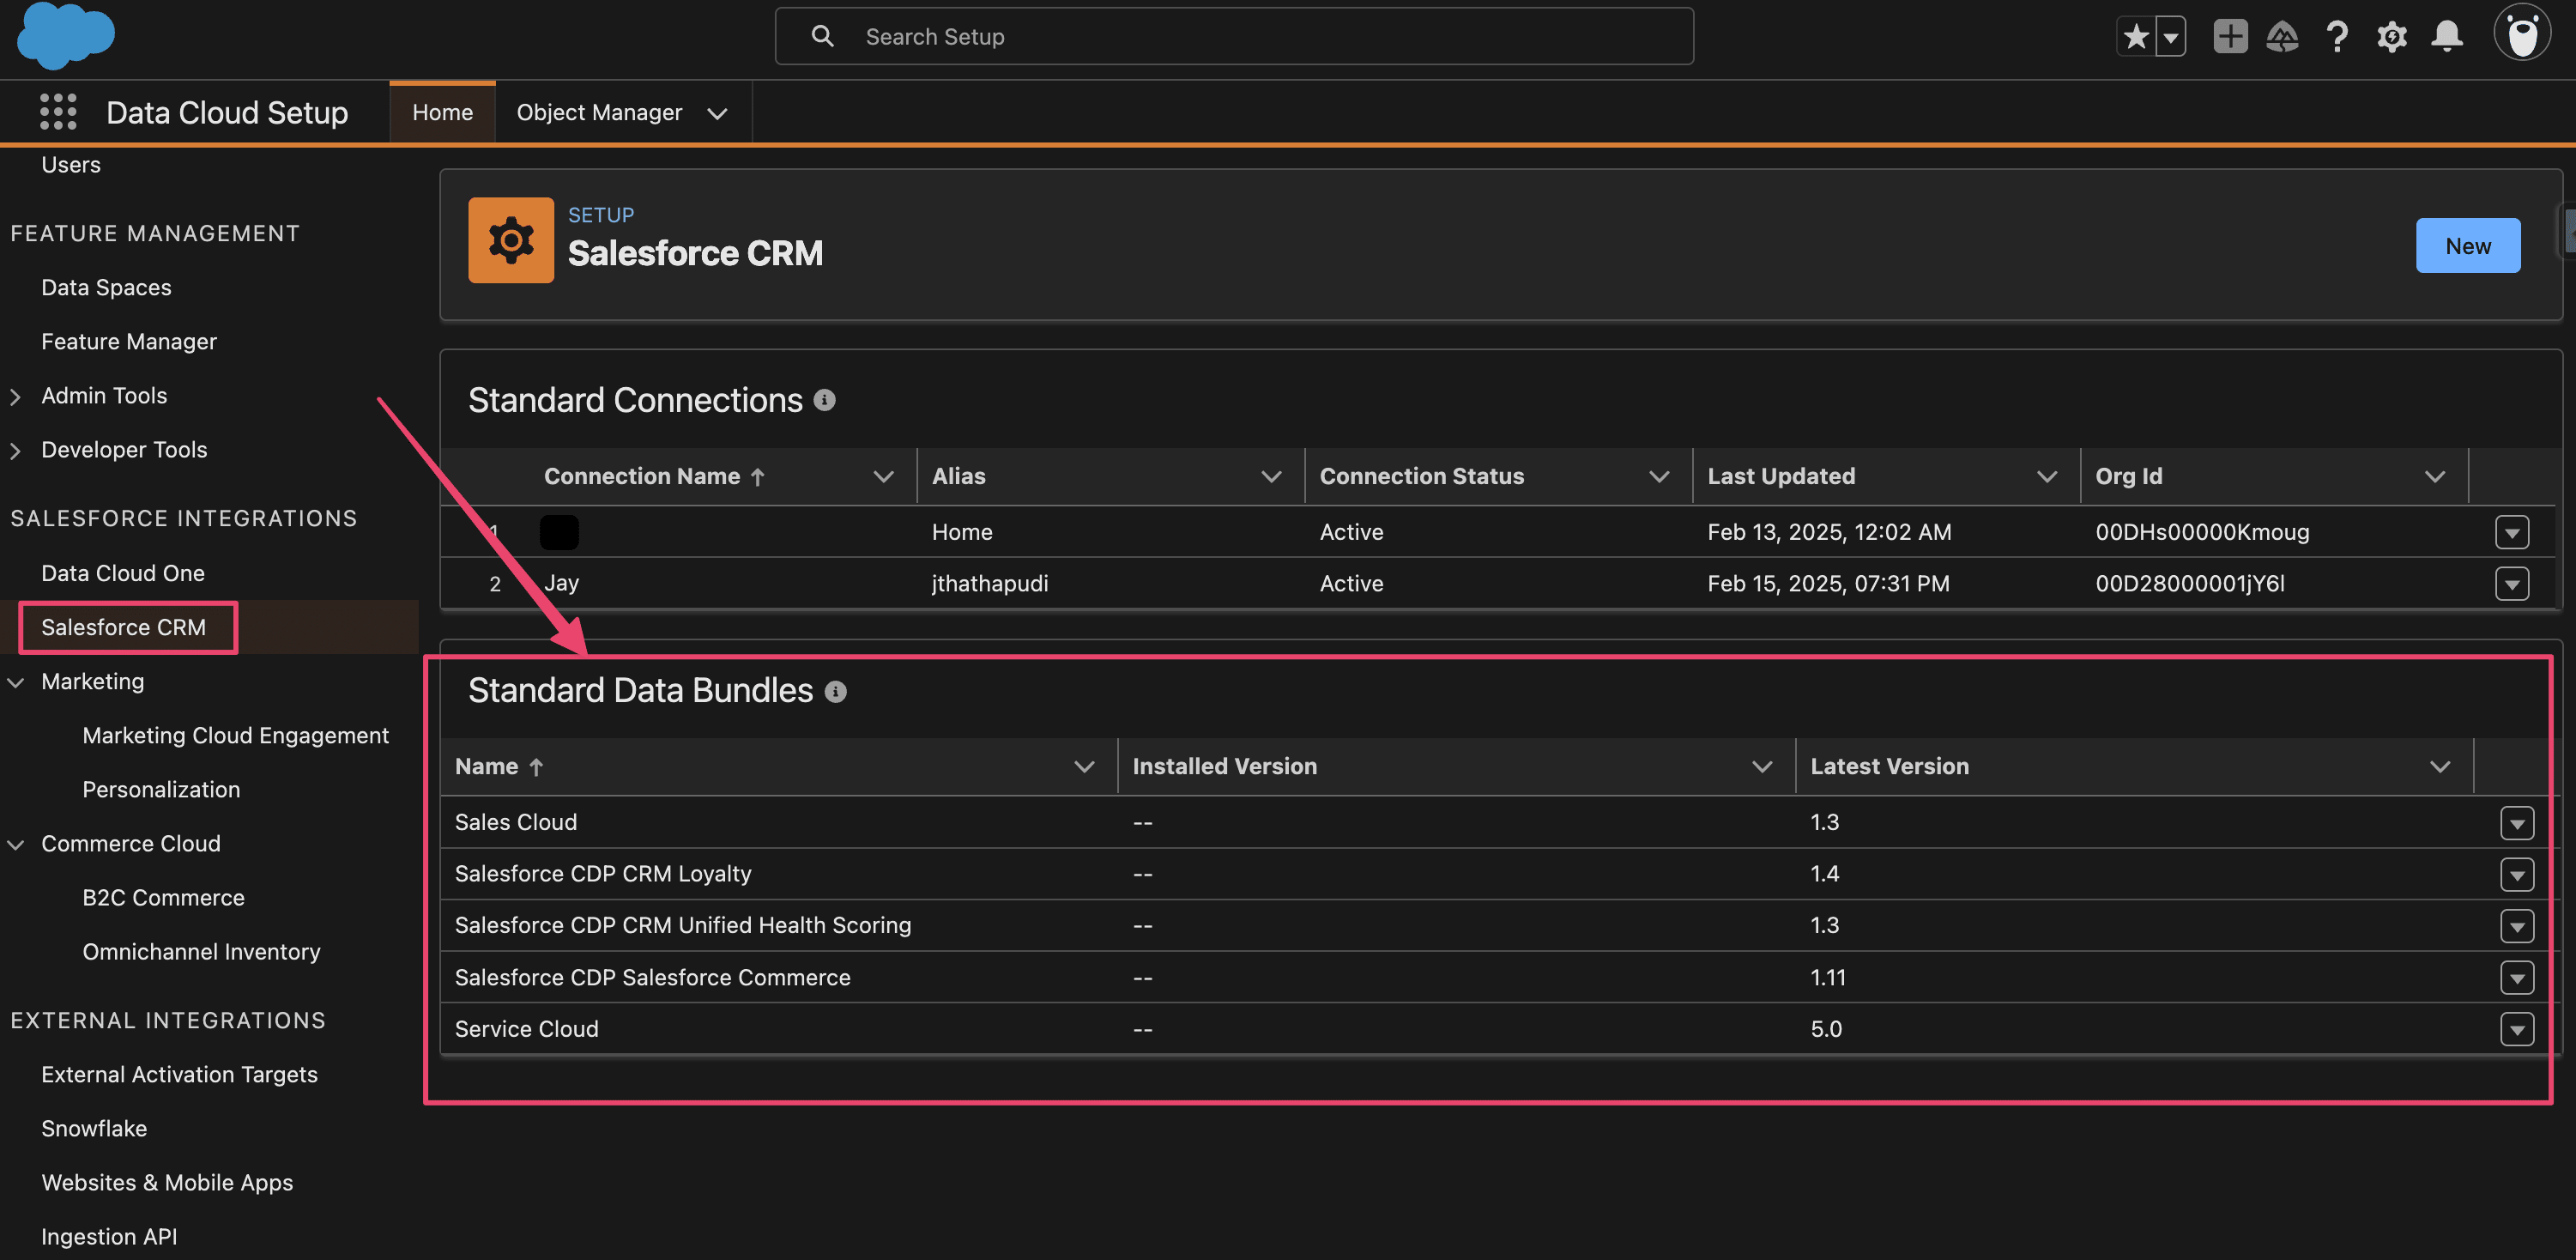Click the Search Setup input field
The width and height of the screenshot is (2576, 1260).
tap(1233, 37)
